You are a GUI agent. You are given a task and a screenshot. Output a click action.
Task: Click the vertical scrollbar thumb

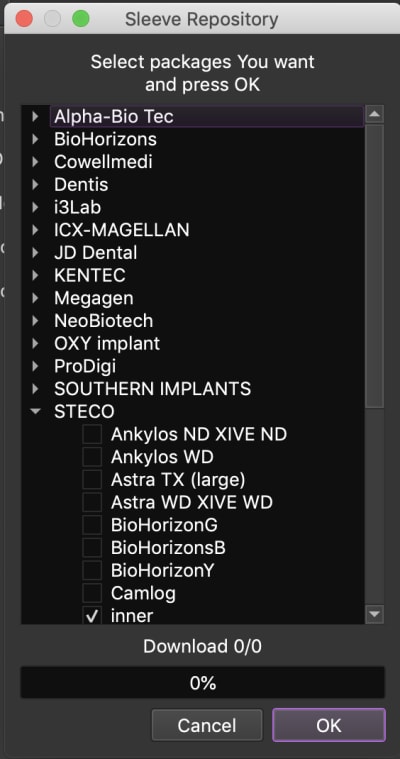coord(374,266)
